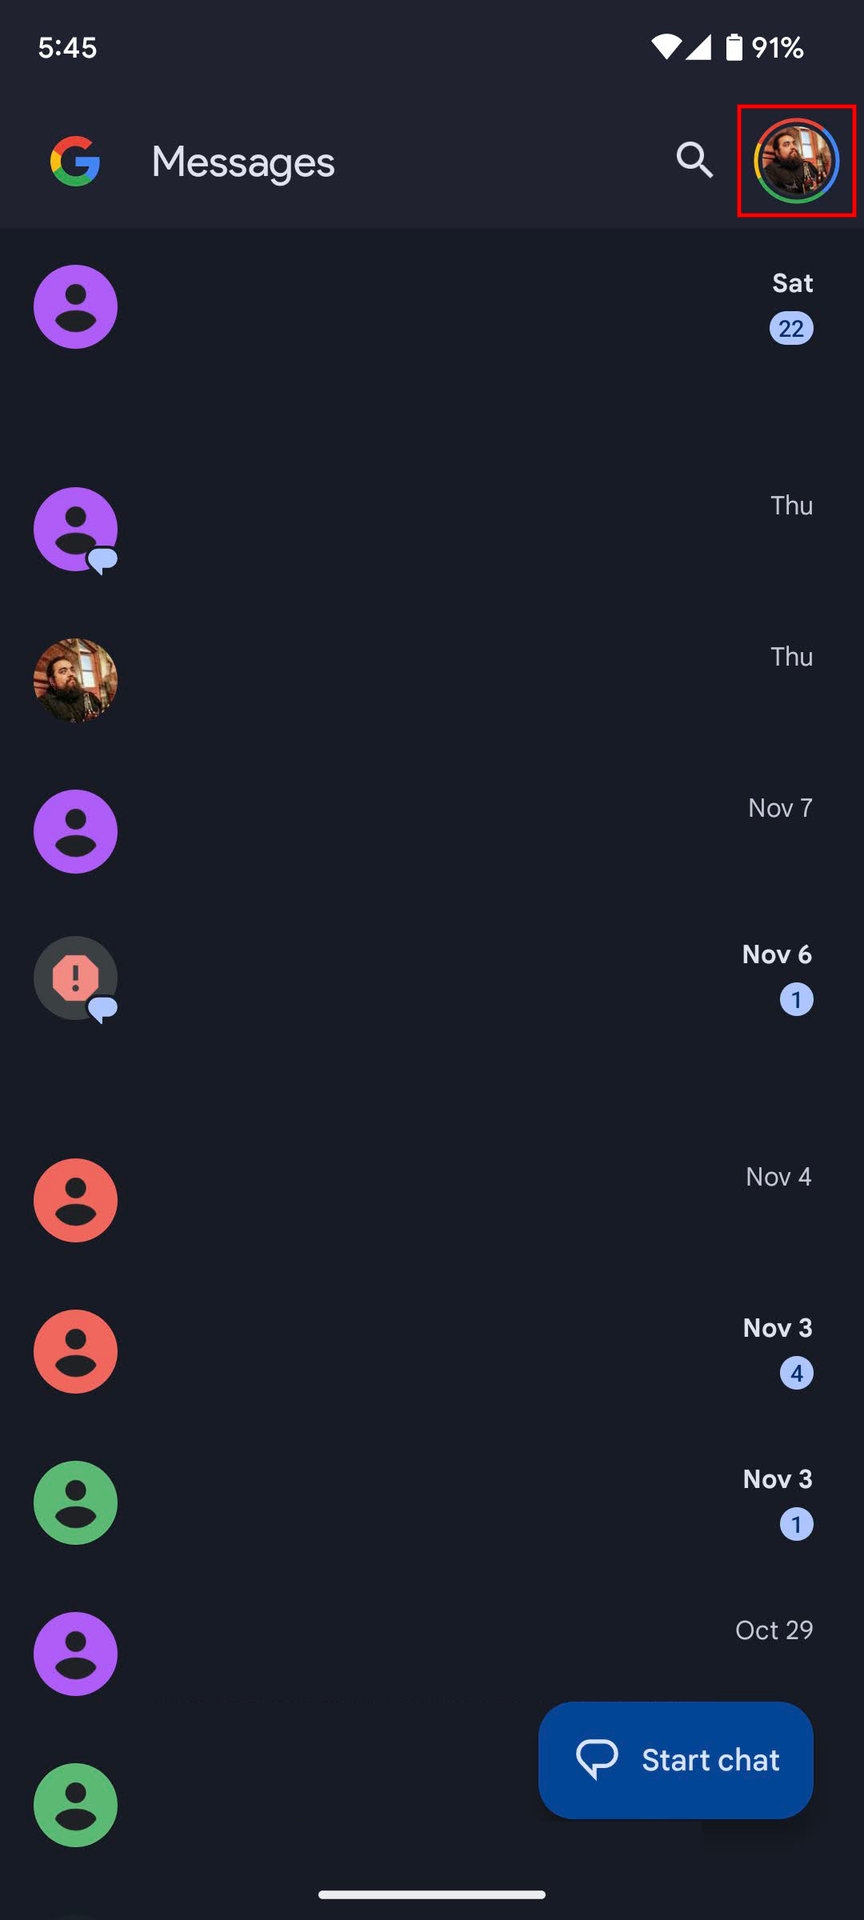Open the Nov 4 red avatar conversation
Image resolution: width=864 pixels, height=1920 pixels.
(x=76, y=1200)
